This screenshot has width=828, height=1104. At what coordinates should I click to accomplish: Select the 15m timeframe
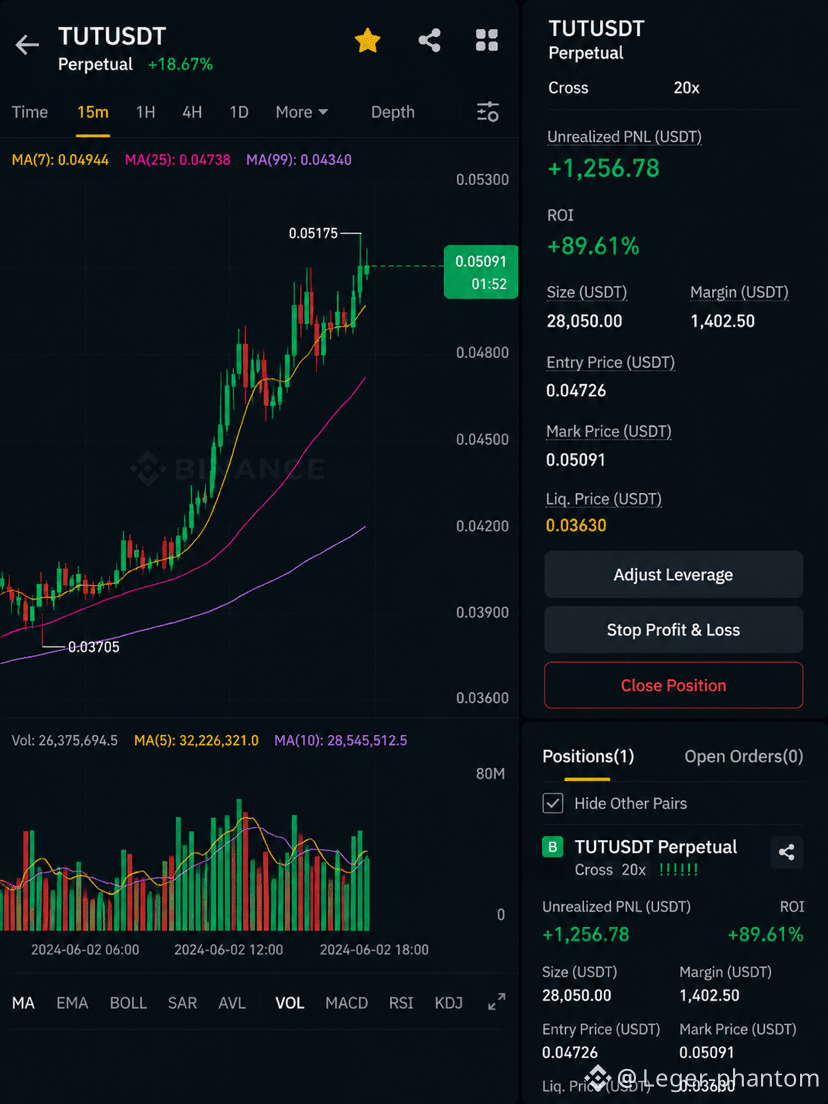point(93,112)
